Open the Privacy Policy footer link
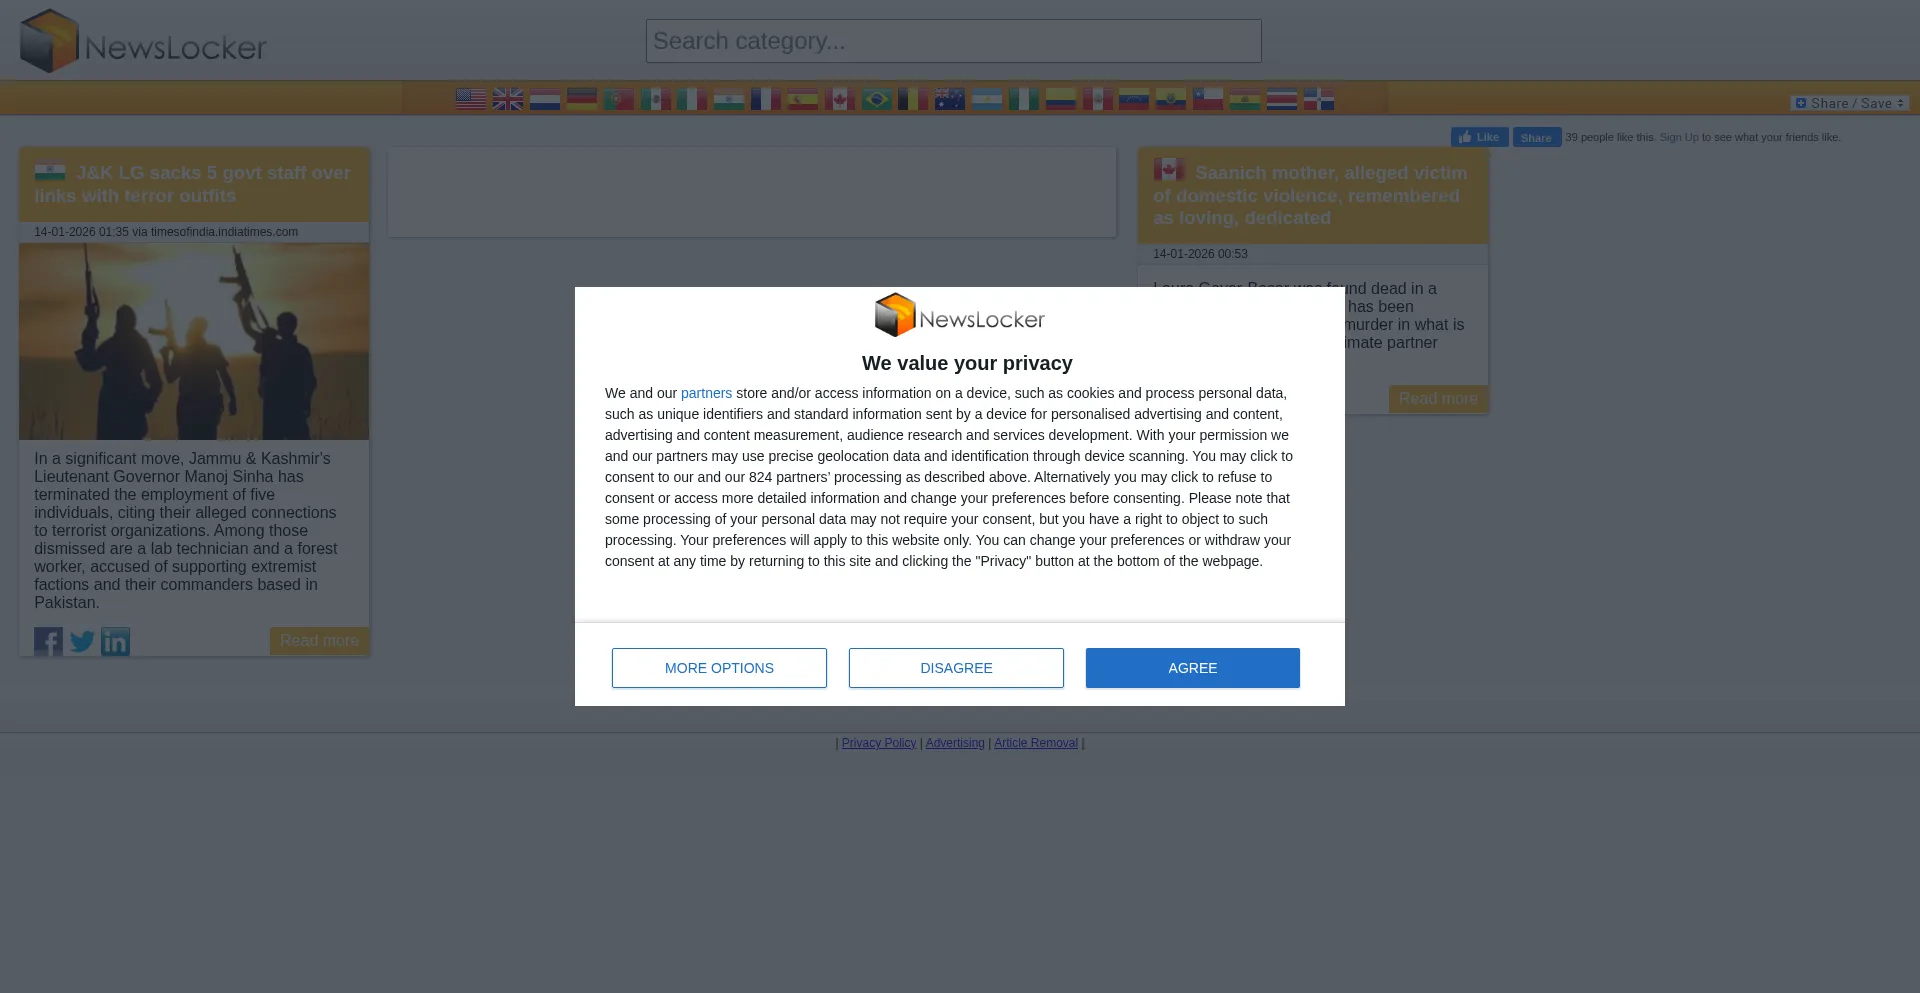 click(878, 743)
